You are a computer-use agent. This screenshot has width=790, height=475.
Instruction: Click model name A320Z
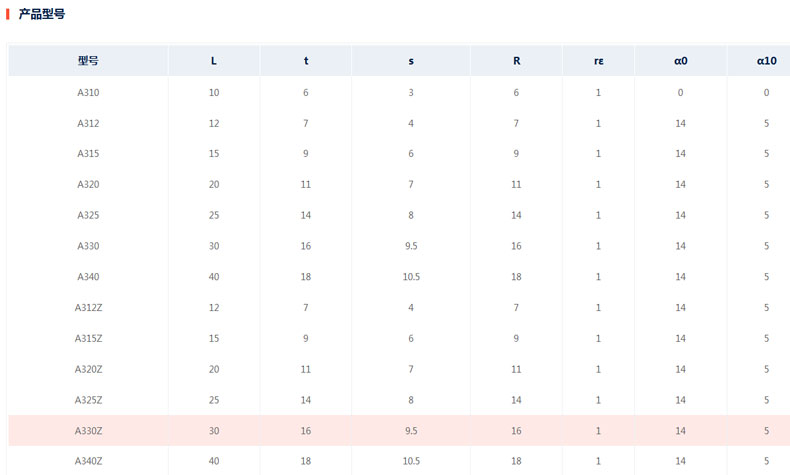pos(88,369)
